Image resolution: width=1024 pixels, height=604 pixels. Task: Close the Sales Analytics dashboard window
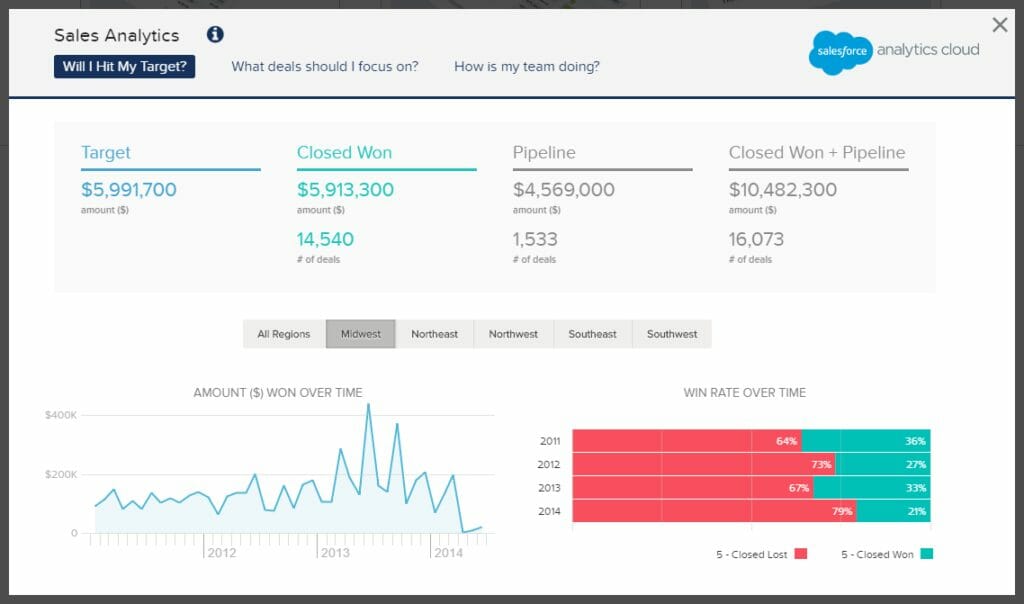coord(999,25)
